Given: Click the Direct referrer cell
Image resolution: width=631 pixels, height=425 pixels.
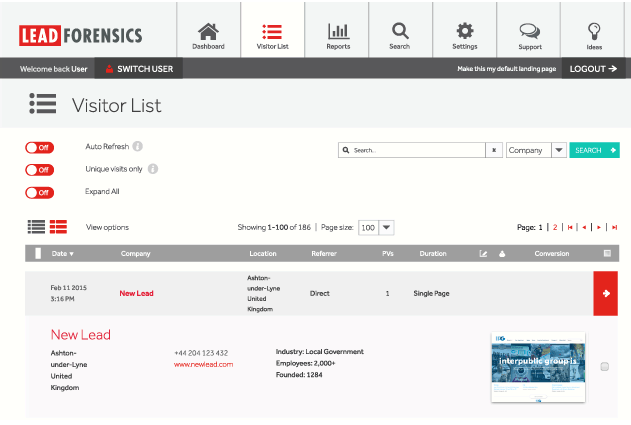Looking at the screenshot, I should pos(320,293).
